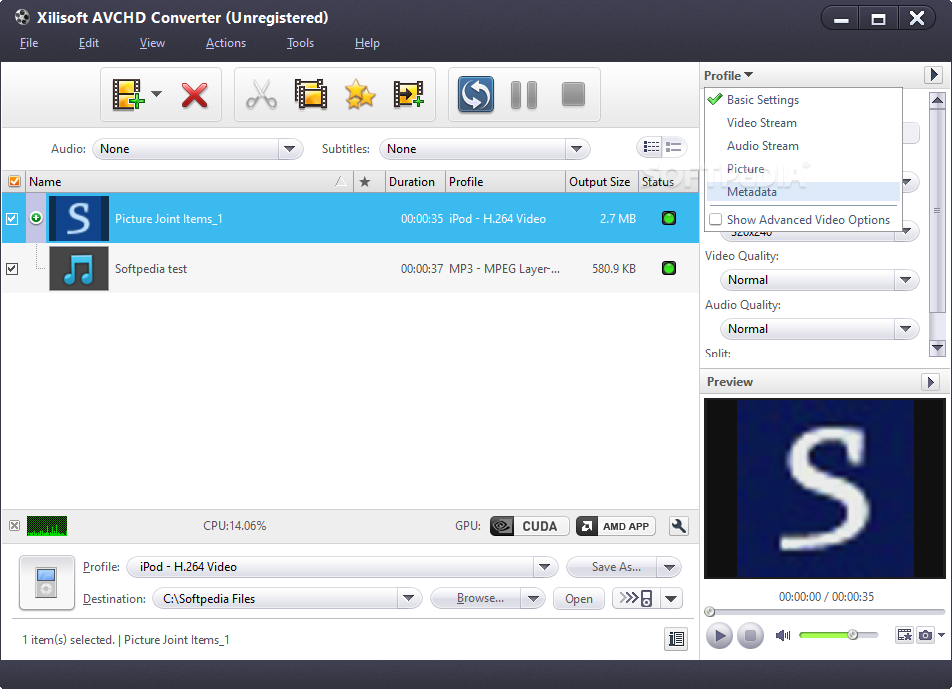Toggle the CUDA GPU acceleration button
Viewport: 952px width, 689px height.
529,526
